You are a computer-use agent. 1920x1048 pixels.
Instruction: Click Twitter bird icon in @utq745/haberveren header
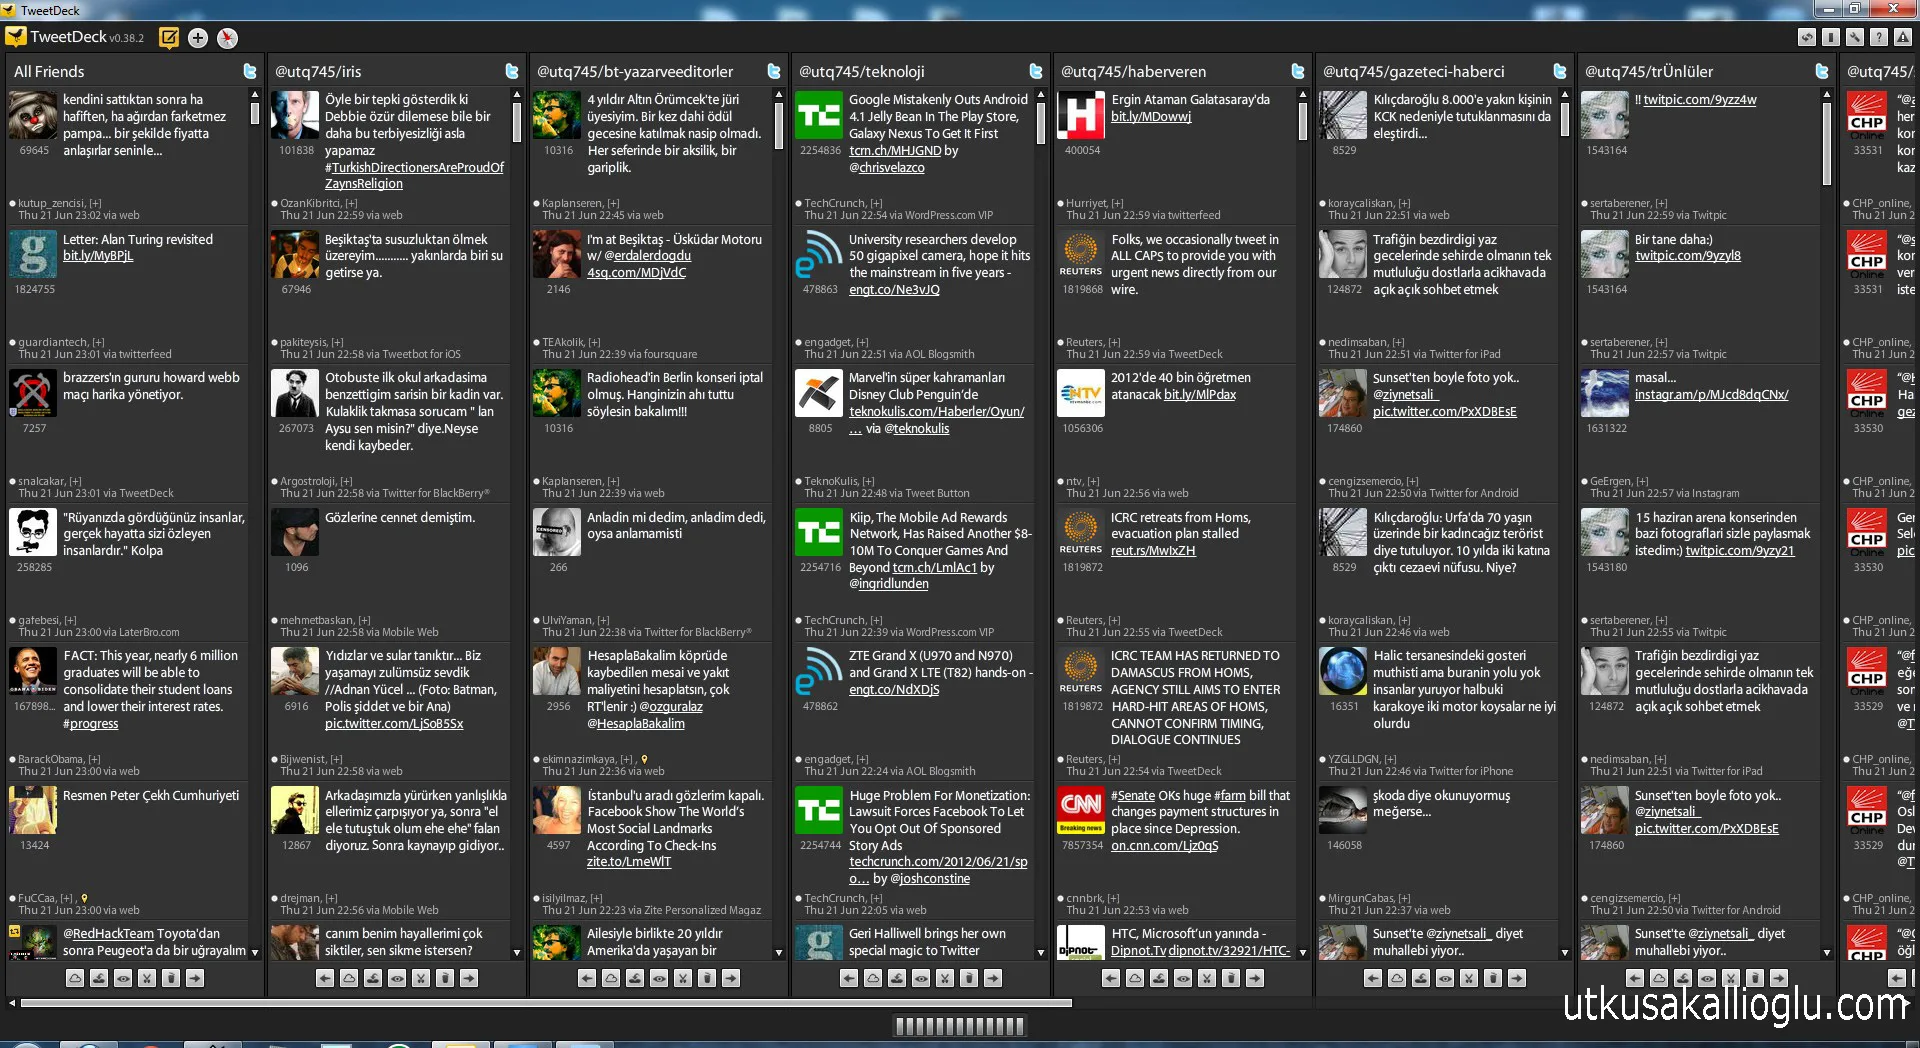click(x=1298, y=71)
